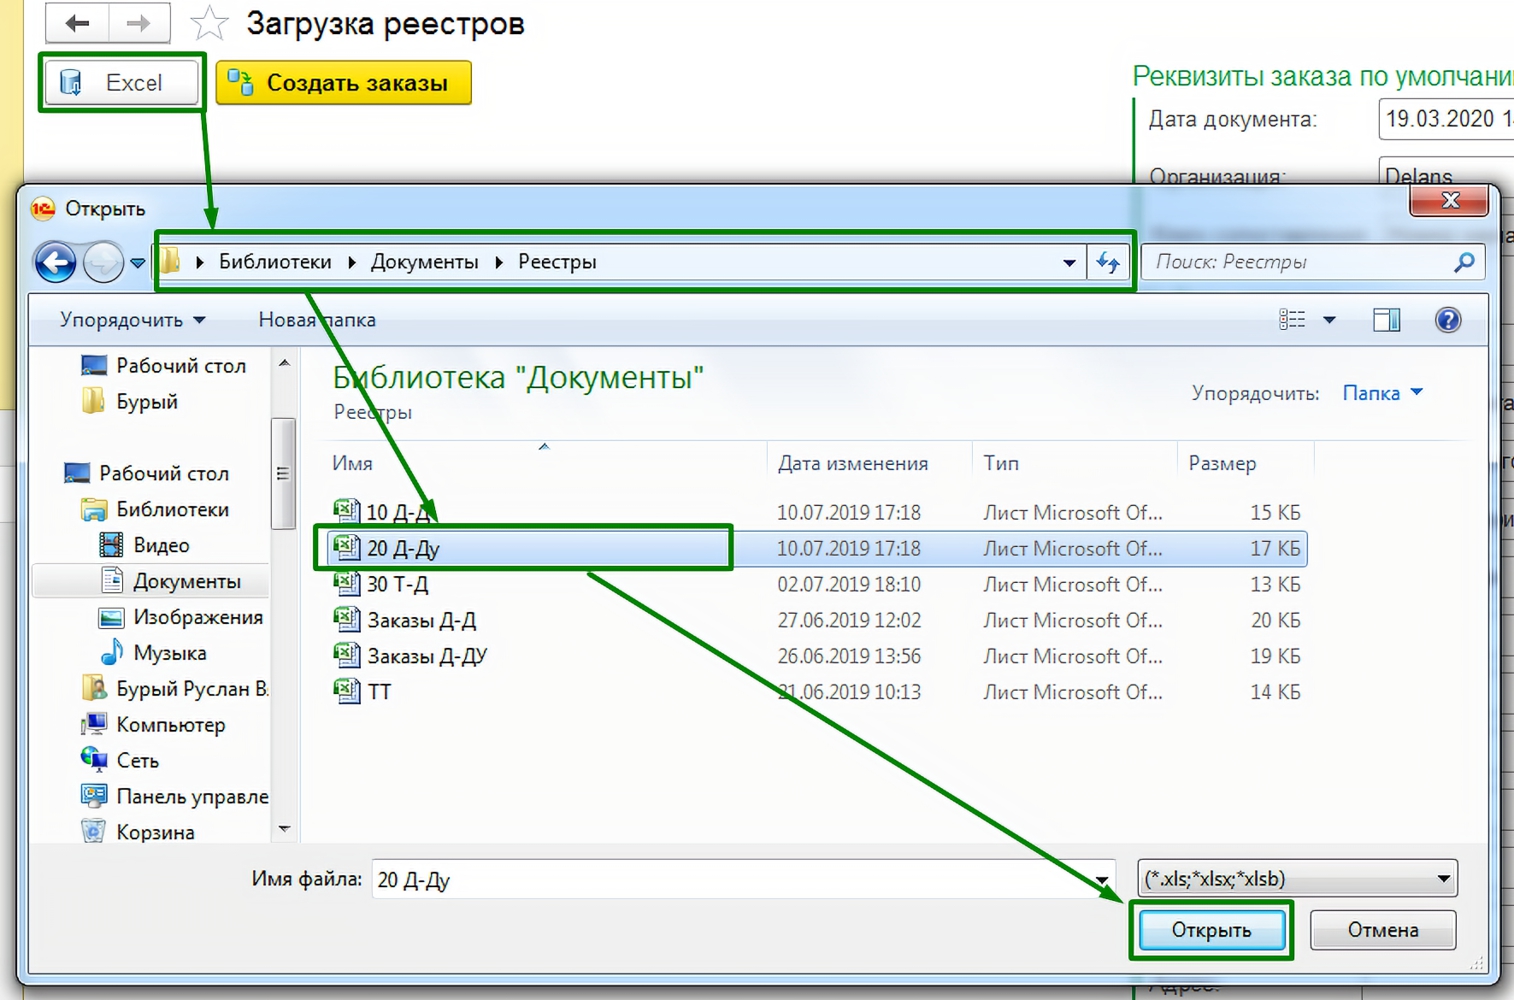Click the Создать заказы button
1514x1000 pixels.
pyautogui.click(x=343, y=83)
